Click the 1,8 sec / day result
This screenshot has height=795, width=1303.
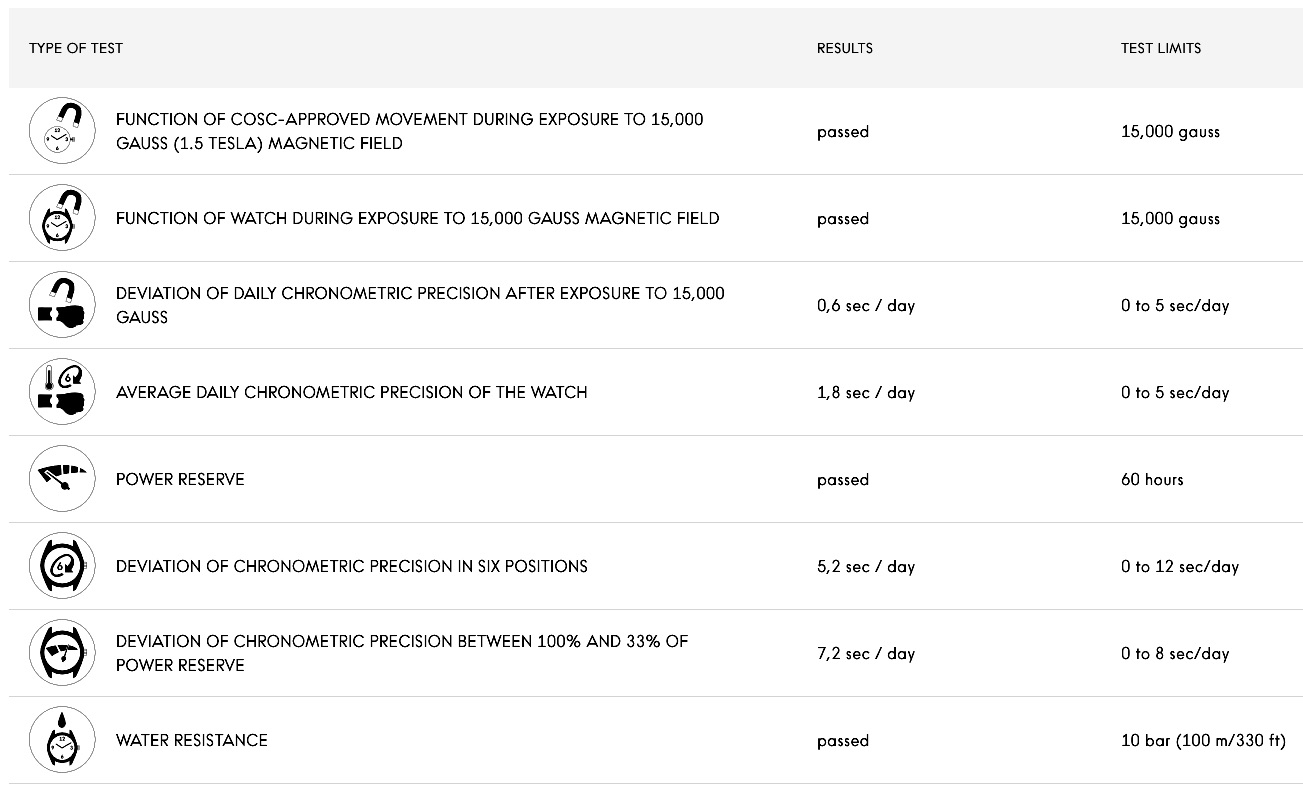pyautogui.click(x=865, y=393)
